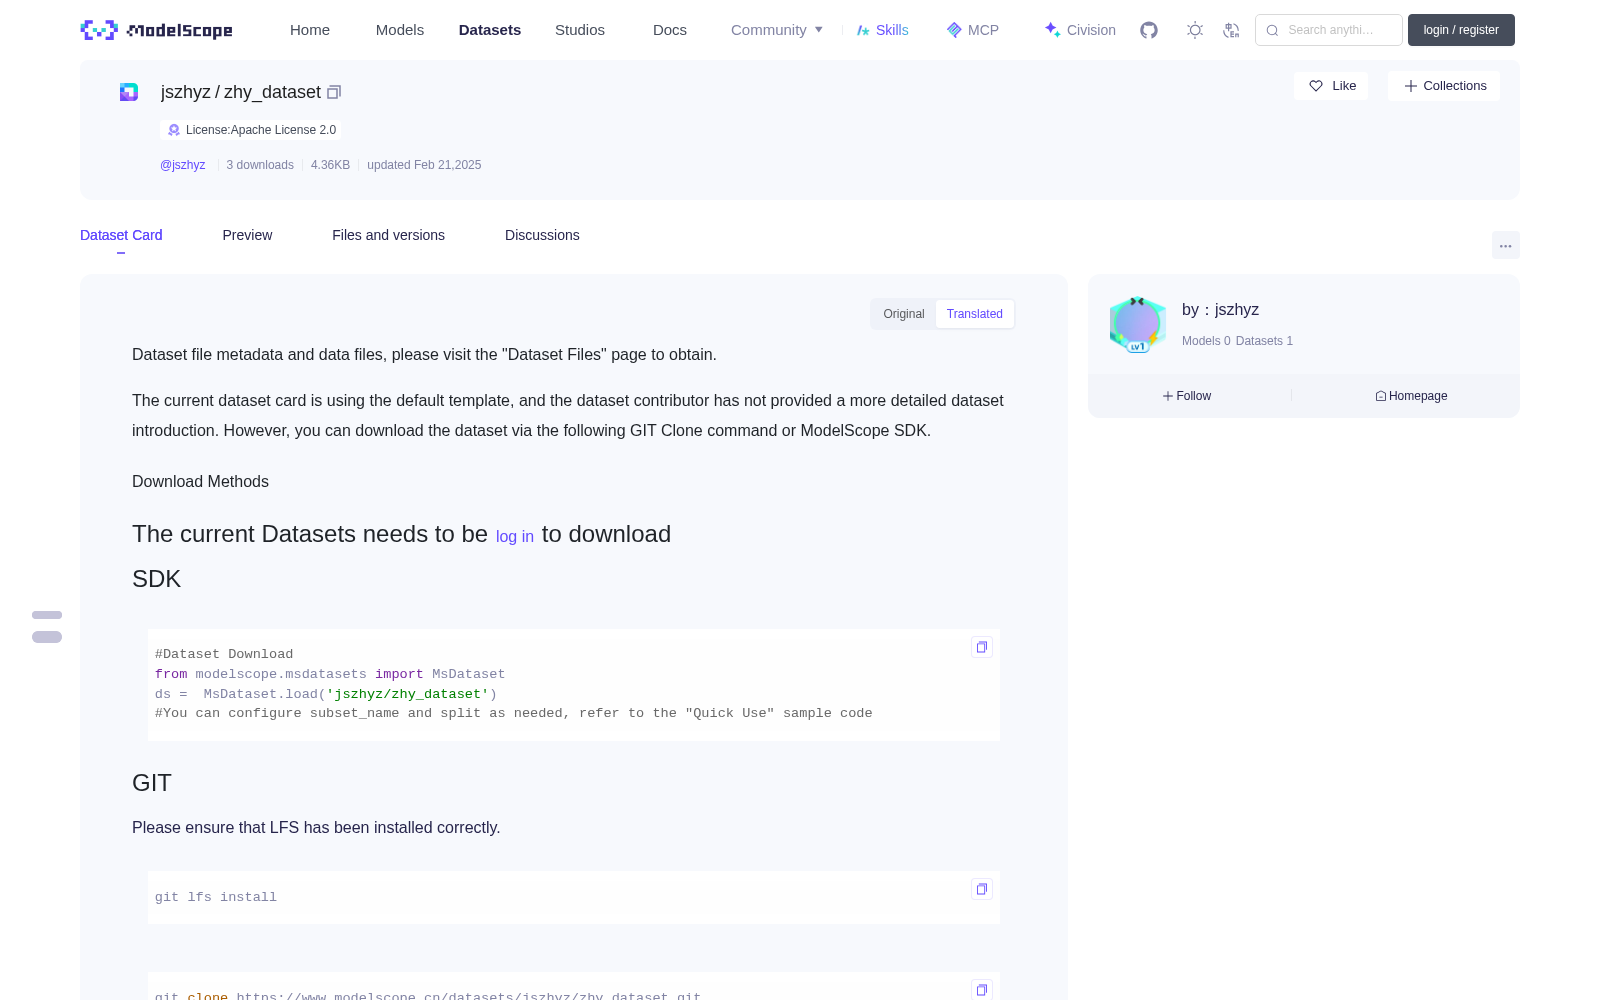Visit jszhyz Homepage button

[1411, 396]
